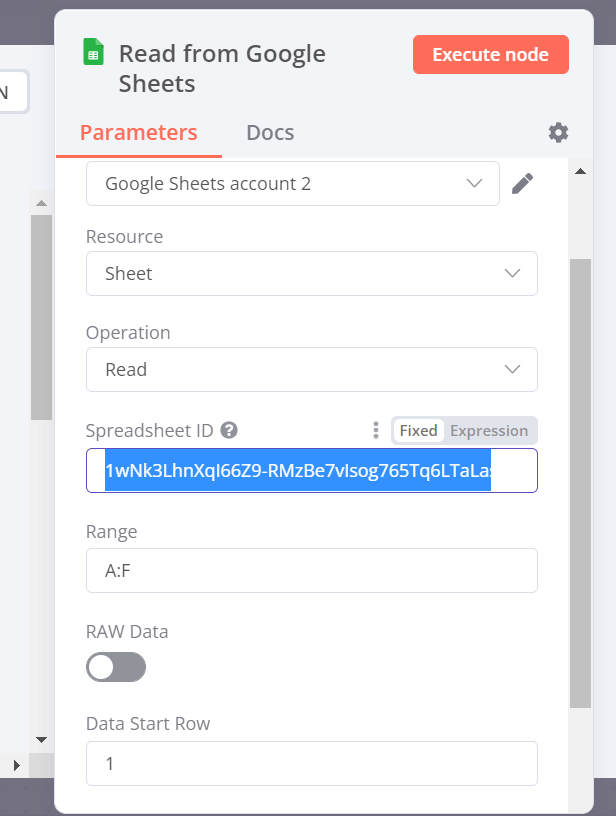This screenshot has height=816, width=616.
Task: Click the Google Sheets node icon
Action: 94,52
